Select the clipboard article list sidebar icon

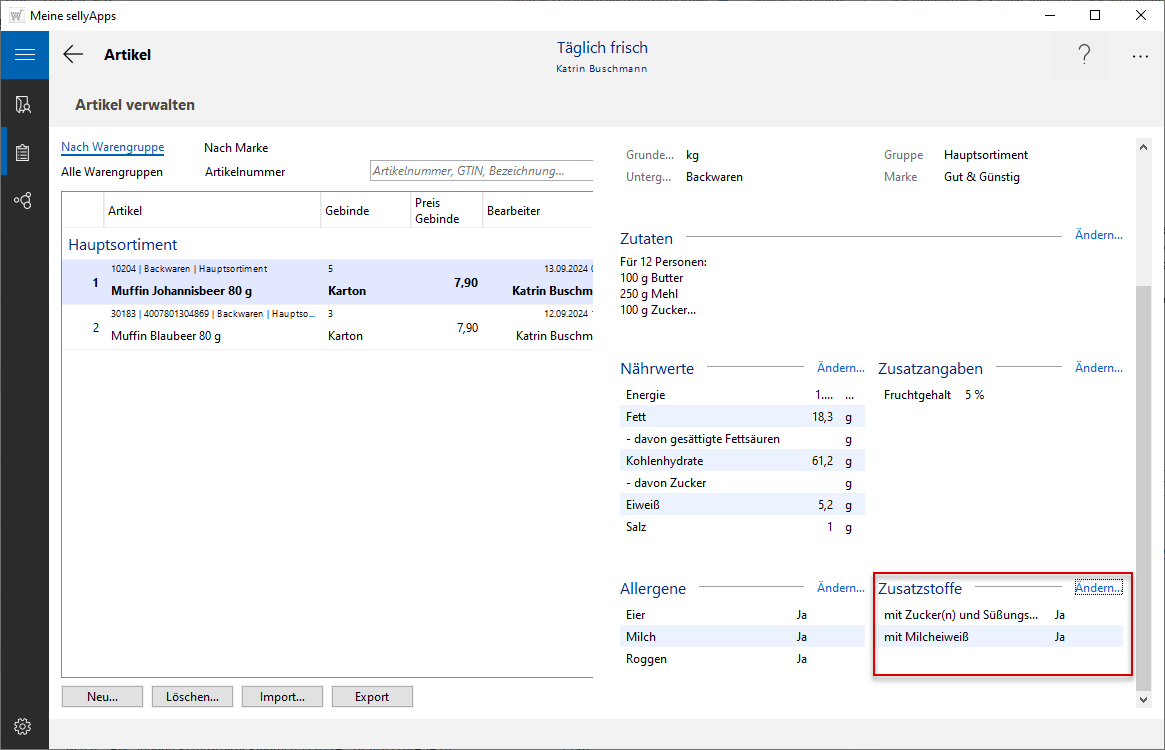click(x=24, y=152)
